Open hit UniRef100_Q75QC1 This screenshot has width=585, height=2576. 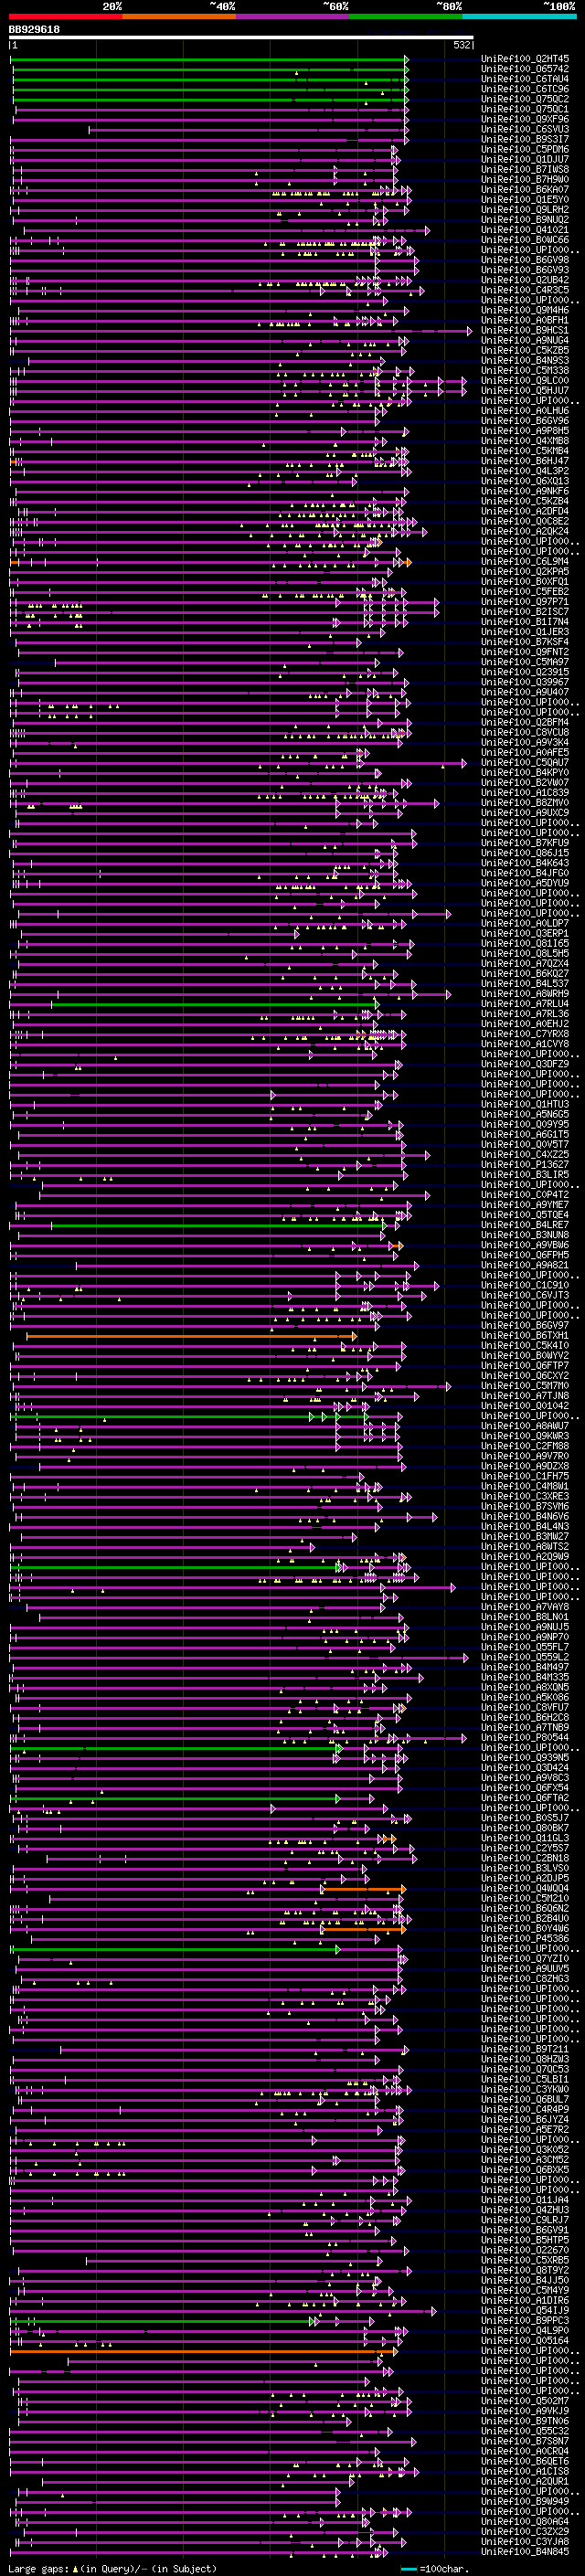click(x=525, y=109)
